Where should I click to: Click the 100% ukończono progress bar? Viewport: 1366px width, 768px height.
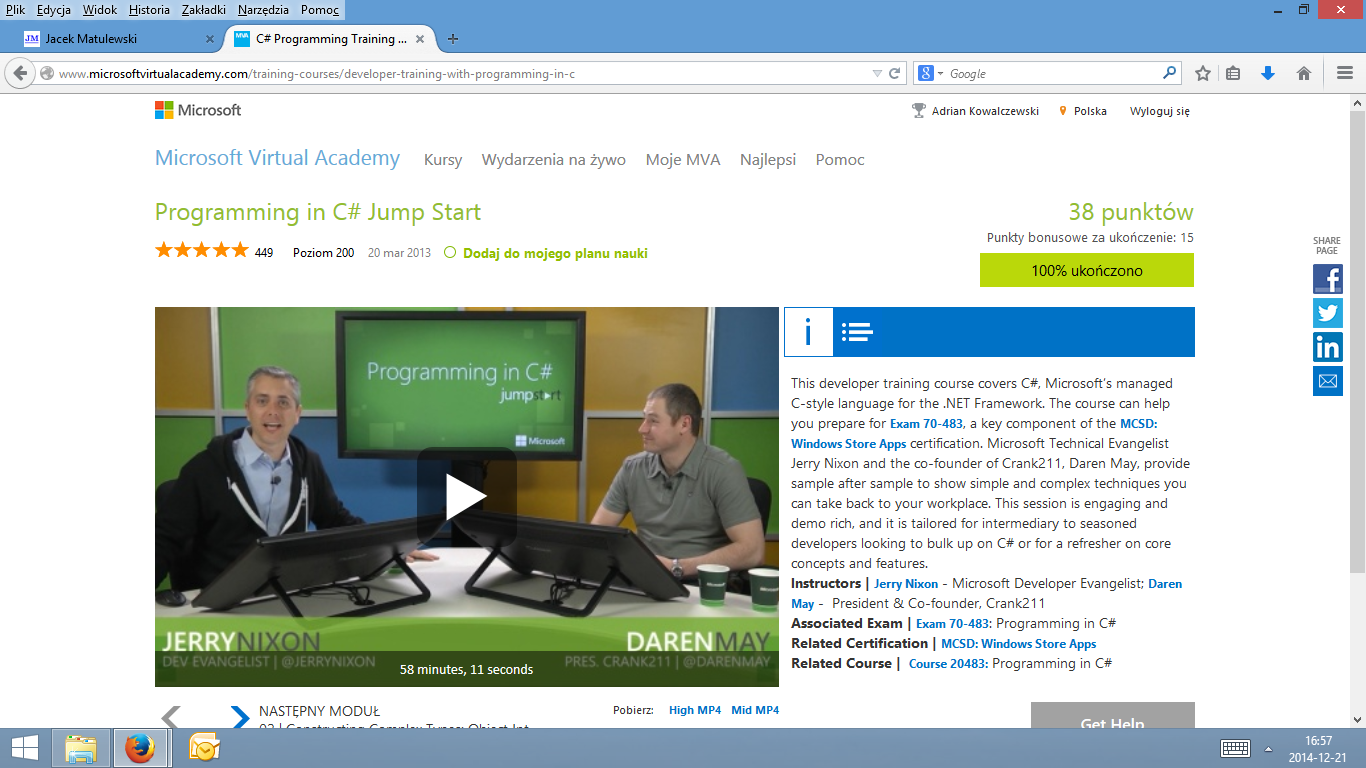[x=1086, y=270]
